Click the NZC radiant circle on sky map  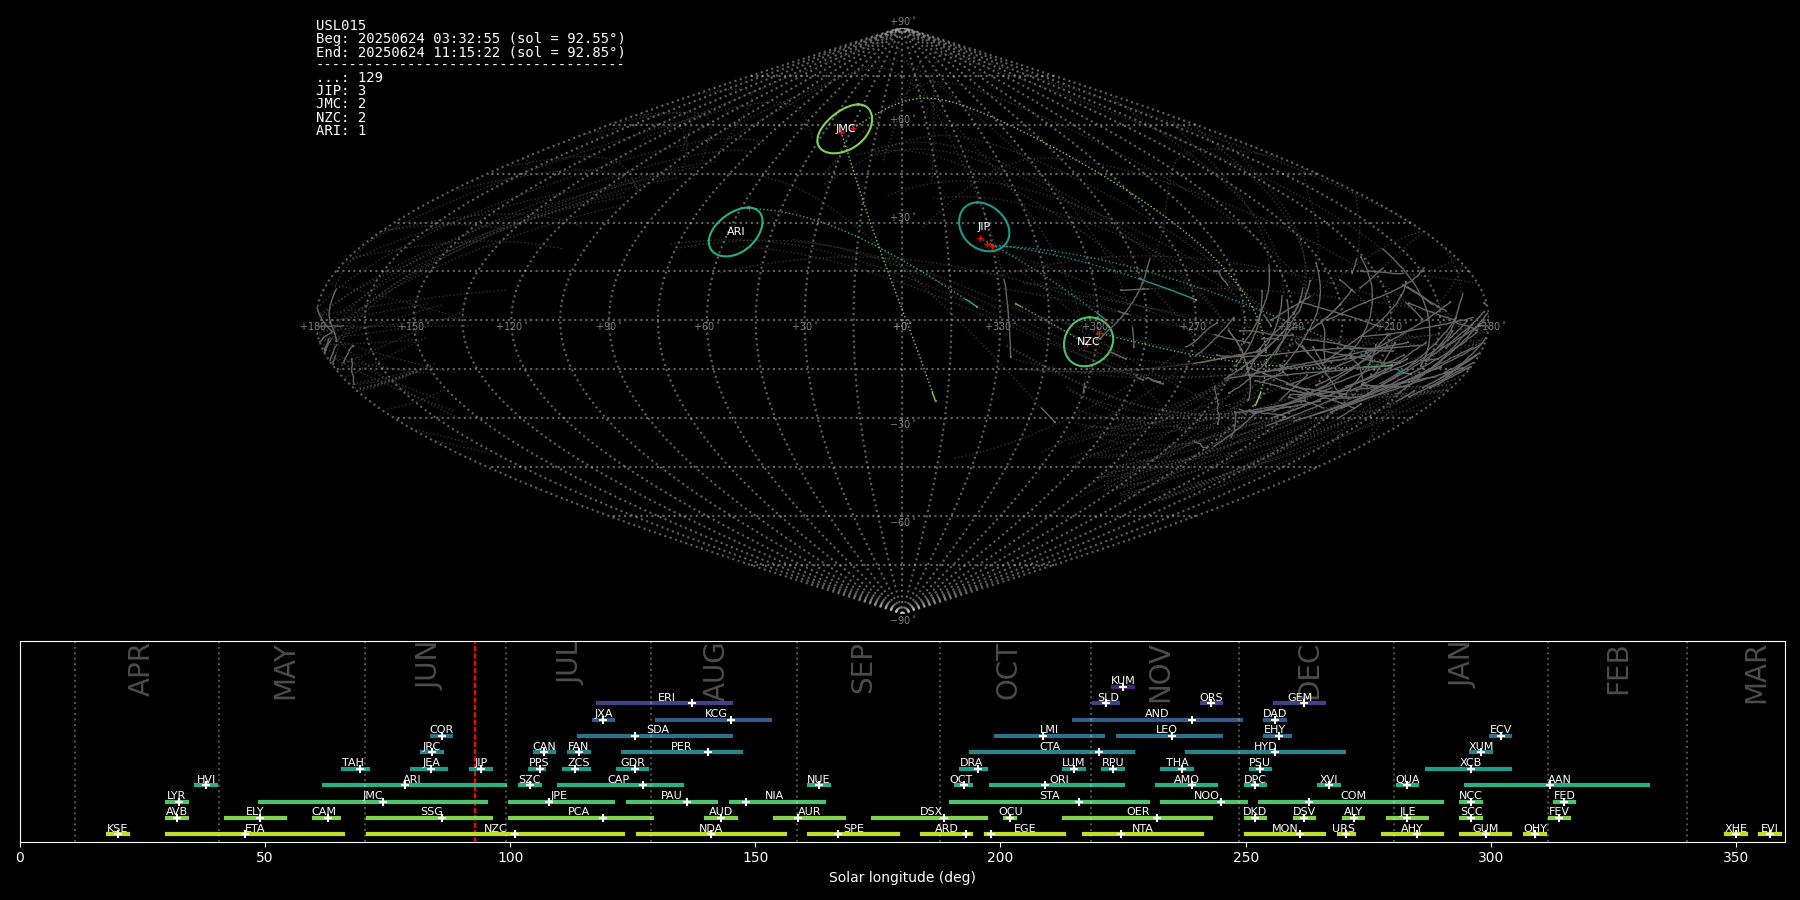coord(1089,342)
